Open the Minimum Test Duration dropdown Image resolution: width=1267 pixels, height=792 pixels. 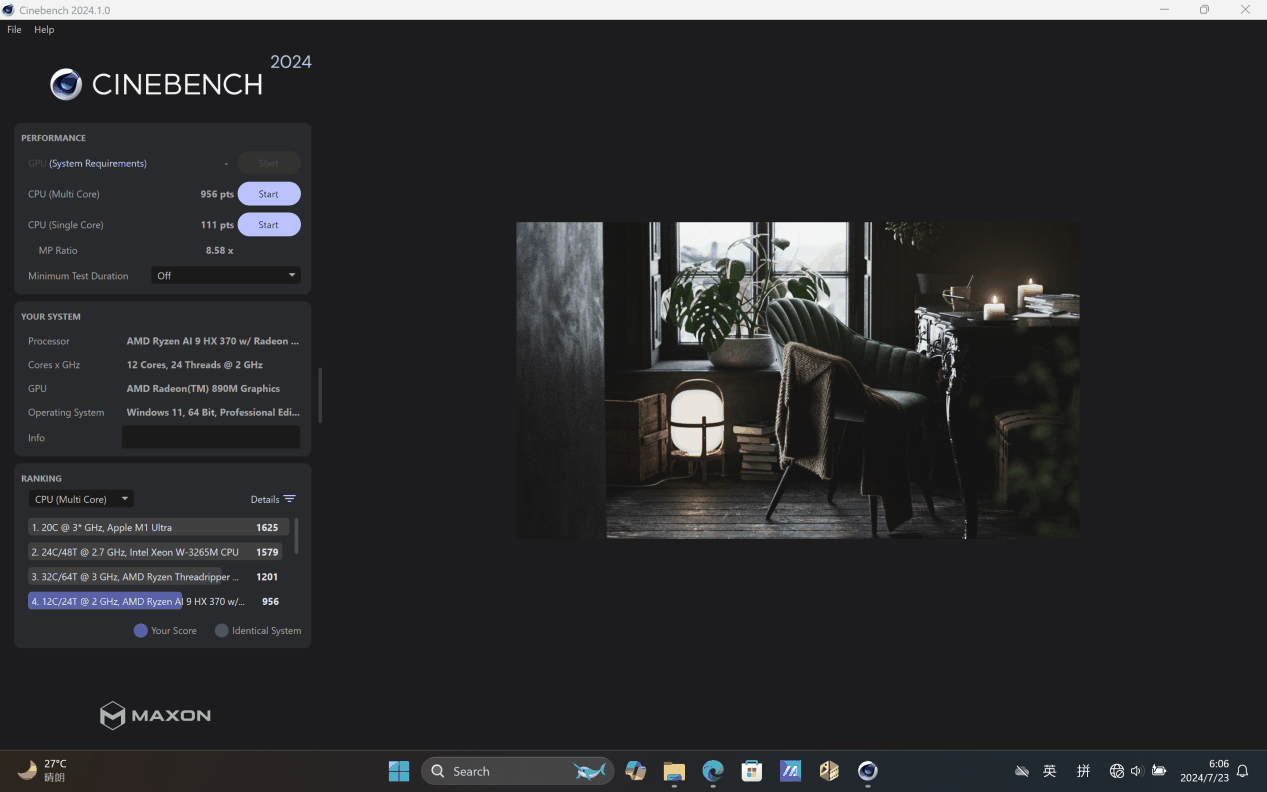(x=226, y=275)
